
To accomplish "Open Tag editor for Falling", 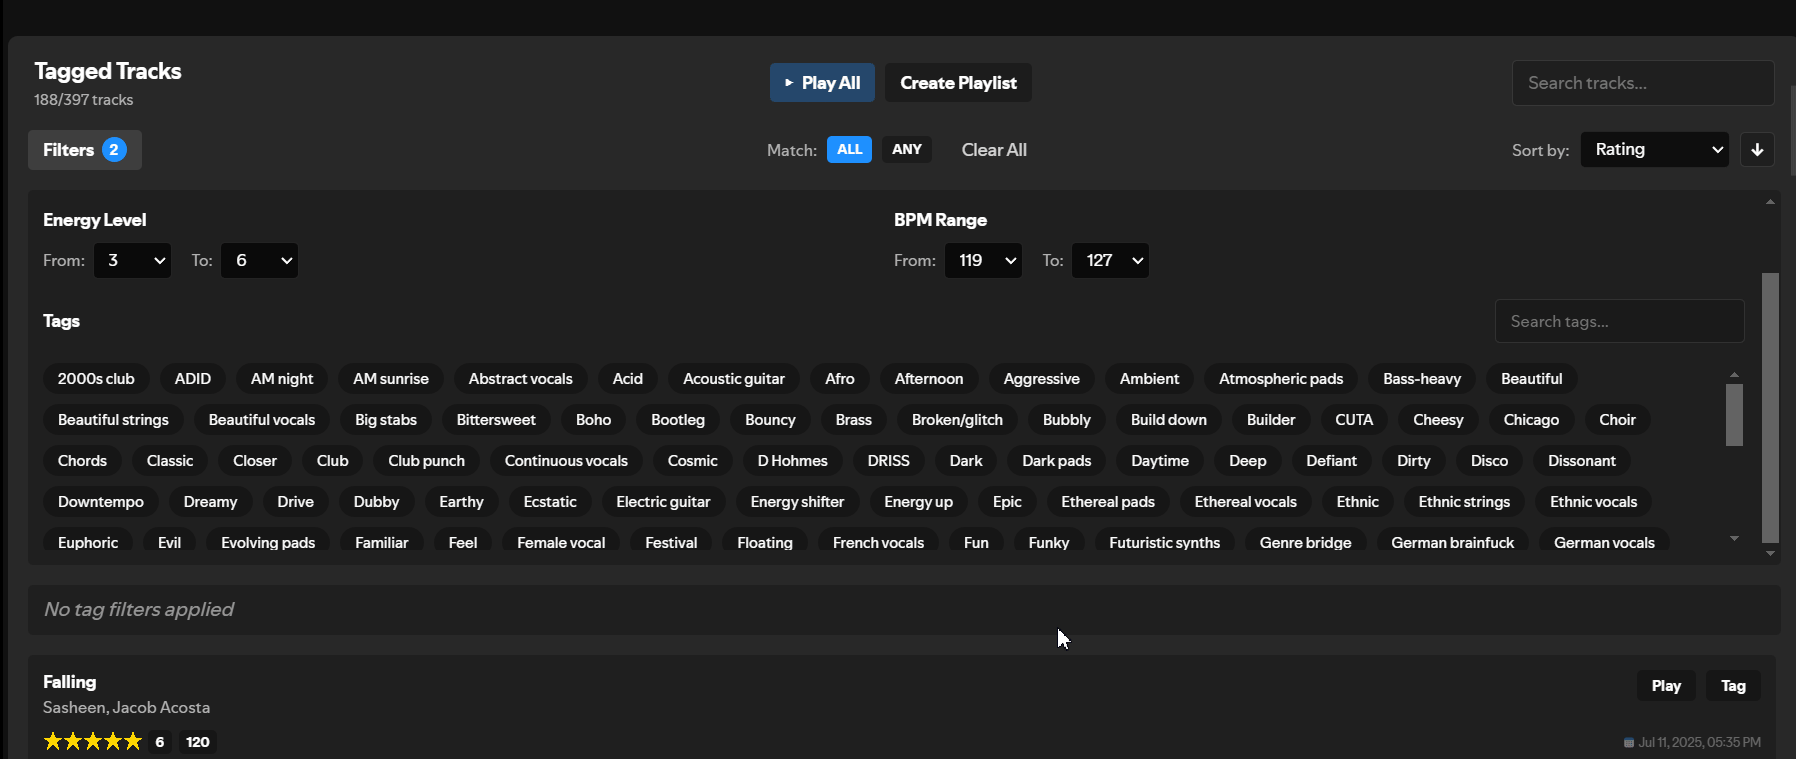I will tap(1733, 686).
